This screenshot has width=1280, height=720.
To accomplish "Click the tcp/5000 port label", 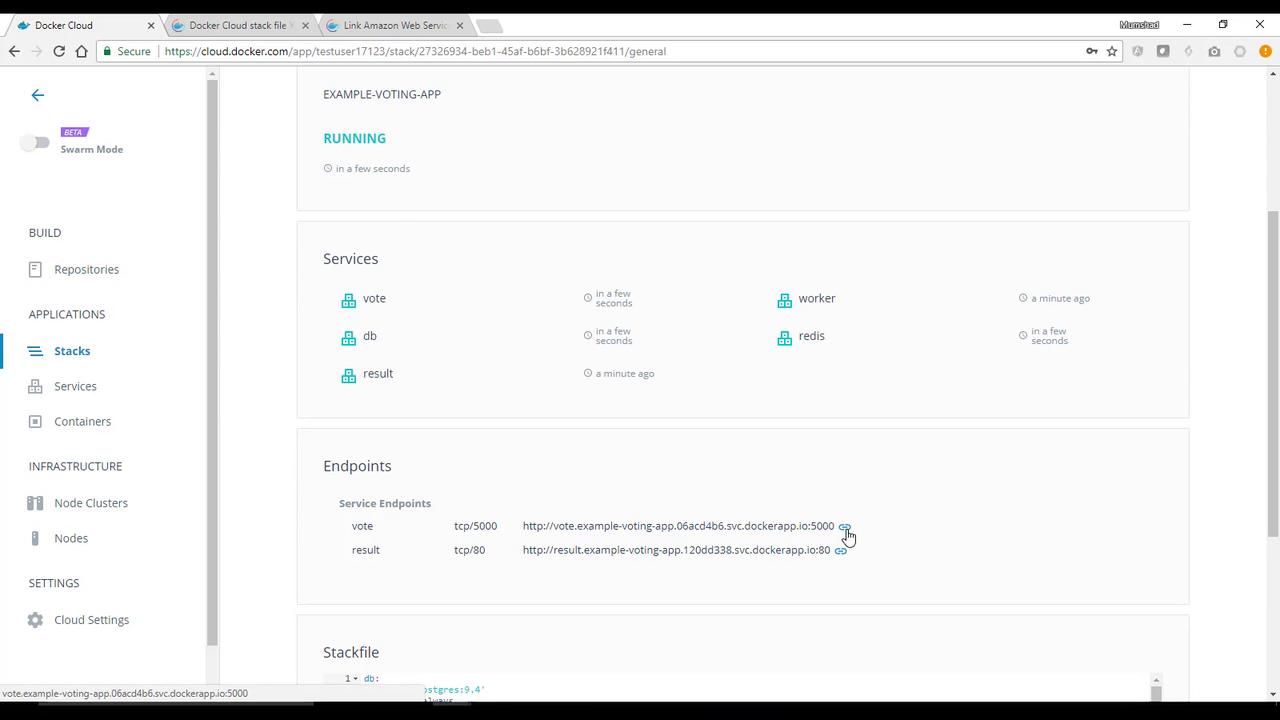I will [475, 526].
